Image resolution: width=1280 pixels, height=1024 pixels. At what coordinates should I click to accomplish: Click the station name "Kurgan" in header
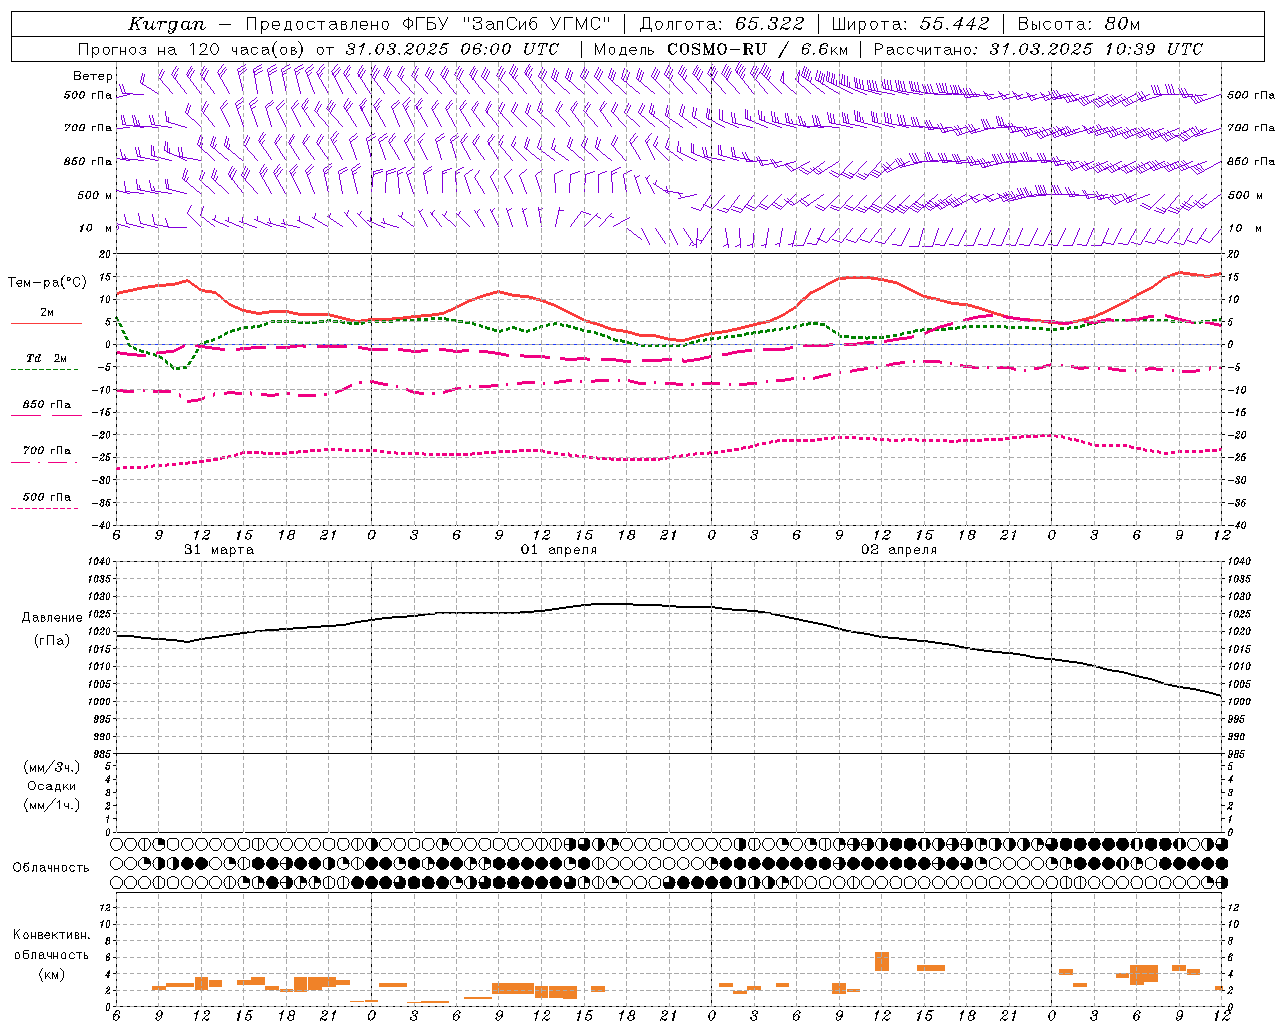166,24
